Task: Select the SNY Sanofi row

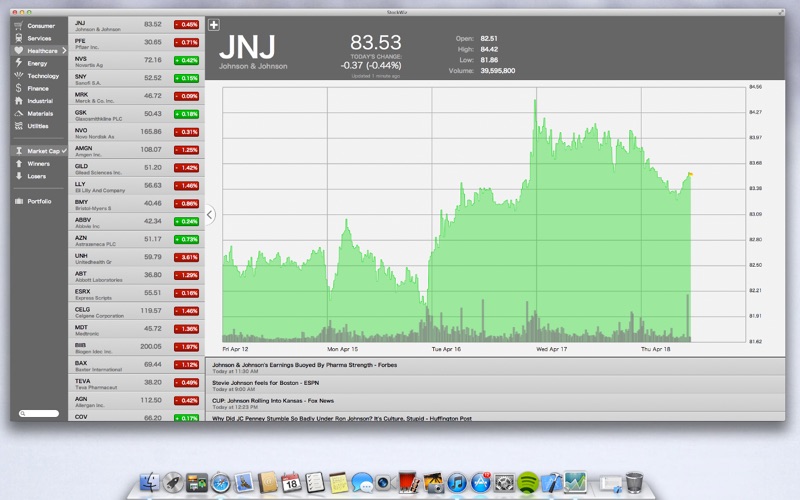Action: pyautogui.click(x=136, y=79)
